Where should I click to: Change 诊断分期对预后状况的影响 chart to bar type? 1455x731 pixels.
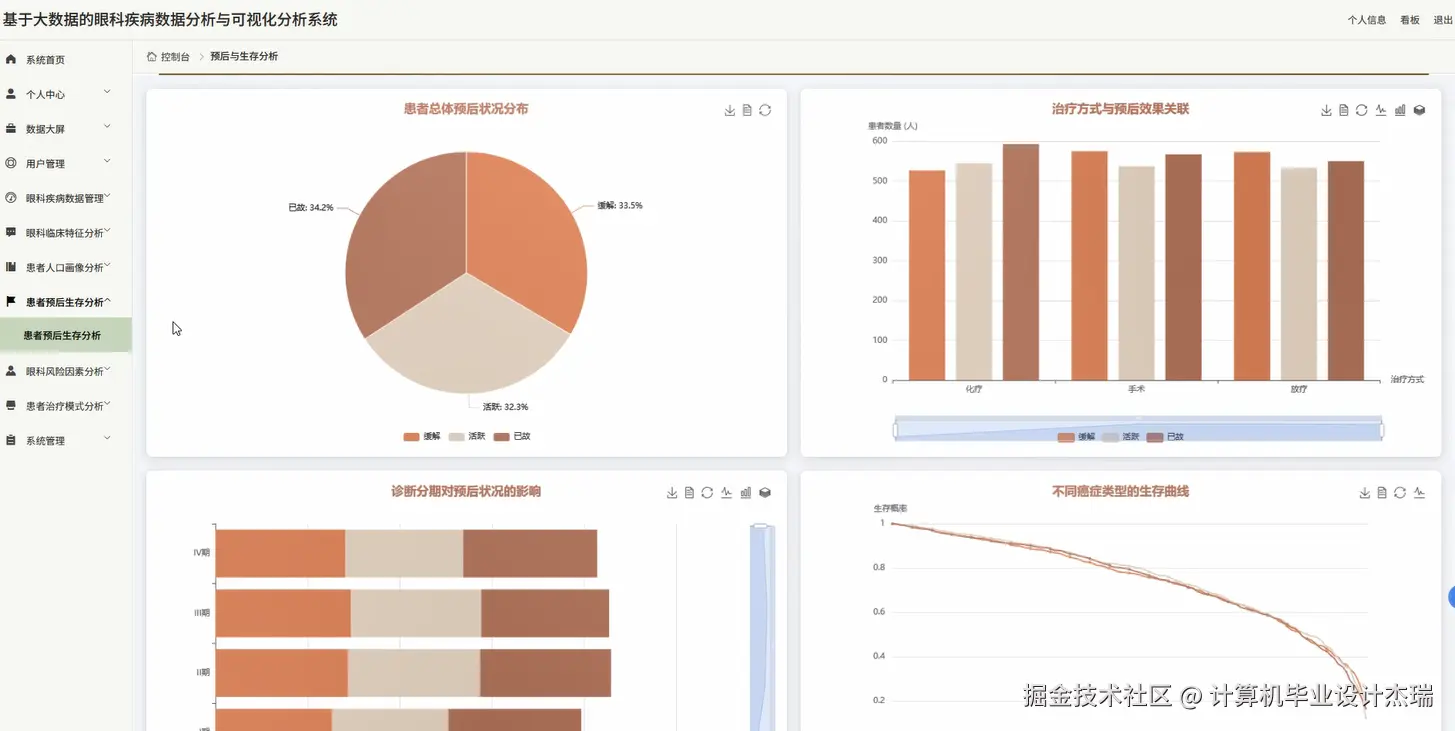746,492
